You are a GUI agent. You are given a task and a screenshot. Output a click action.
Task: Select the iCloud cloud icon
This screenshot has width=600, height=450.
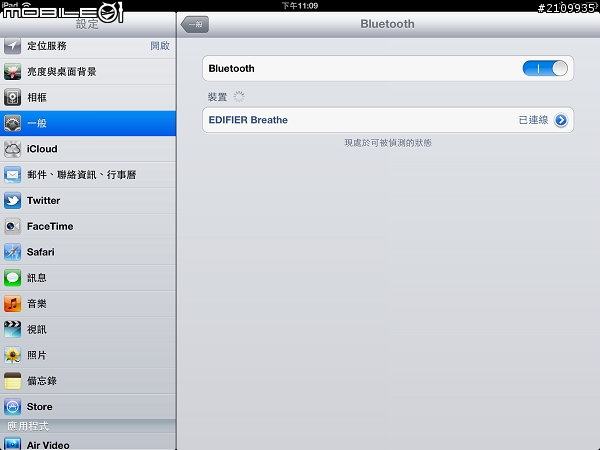click(x=13, y=149)
